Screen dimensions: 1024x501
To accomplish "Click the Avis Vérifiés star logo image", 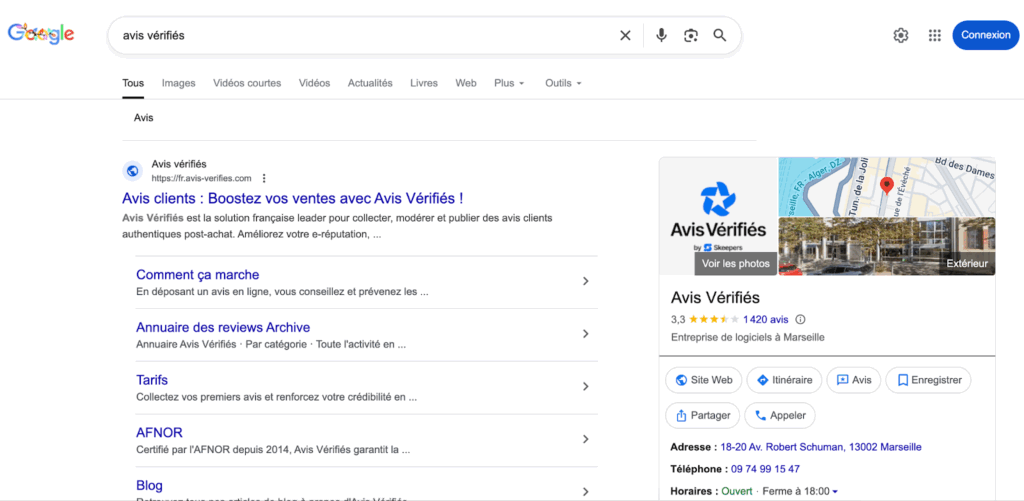I will coord(718,199).
